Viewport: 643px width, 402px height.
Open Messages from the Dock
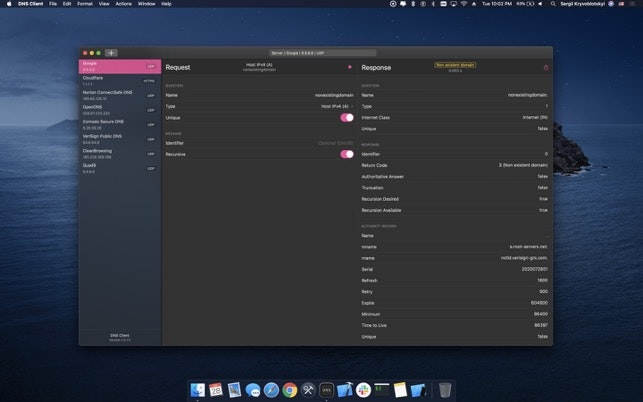[253, 390]
